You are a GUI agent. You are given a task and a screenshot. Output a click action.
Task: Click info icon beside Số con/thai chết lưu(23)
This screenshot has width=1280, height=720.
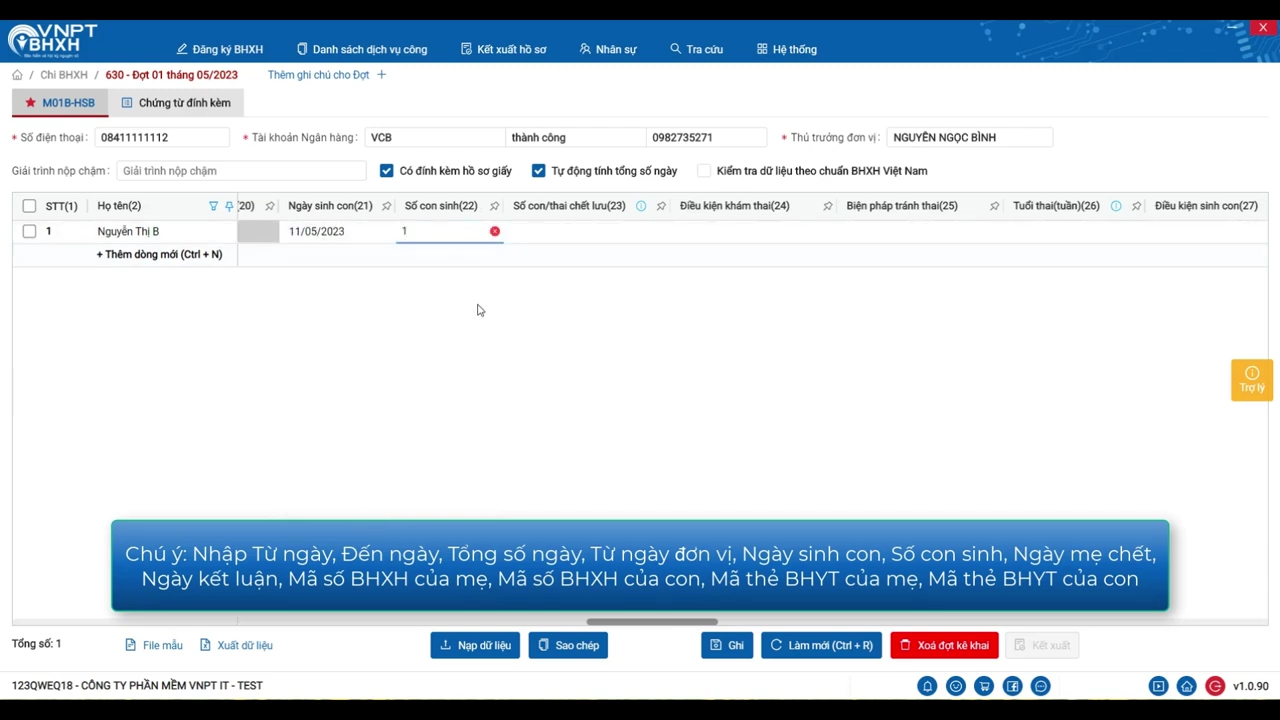[x=641, y=206]
